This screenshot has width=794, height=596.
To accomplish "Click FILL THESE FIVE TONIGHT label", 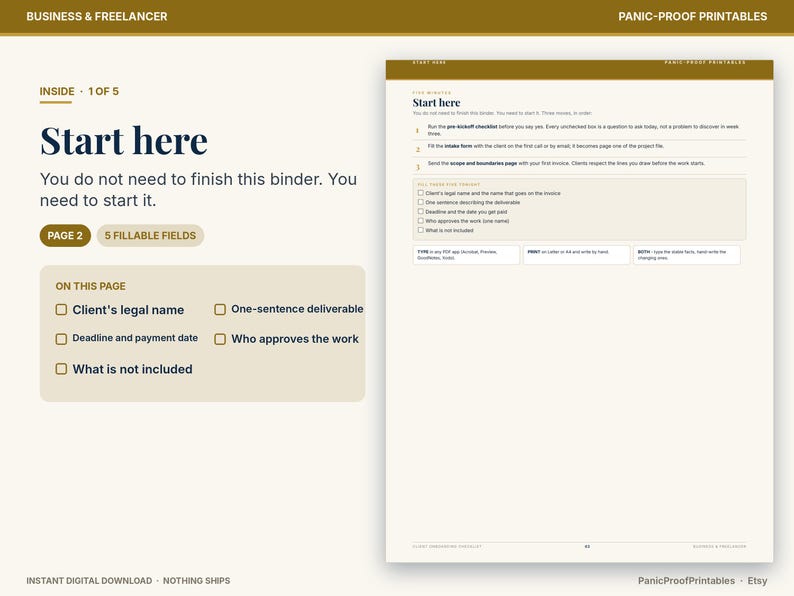I will tap(449, 184).
